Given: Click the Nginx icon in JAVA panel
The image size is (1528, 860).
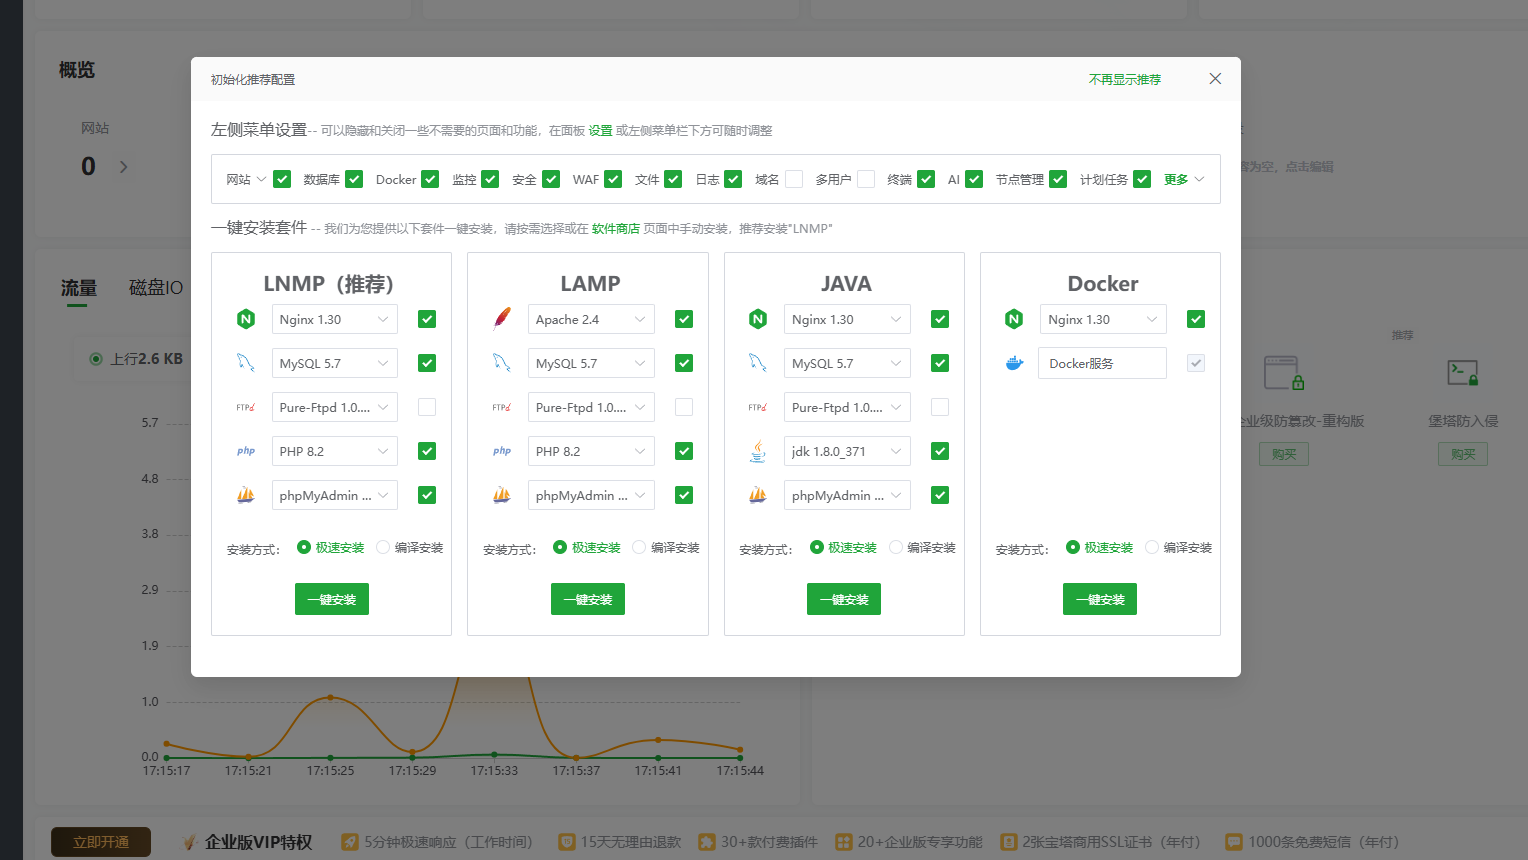Looking at the screenshot, I should click(758, 319).
